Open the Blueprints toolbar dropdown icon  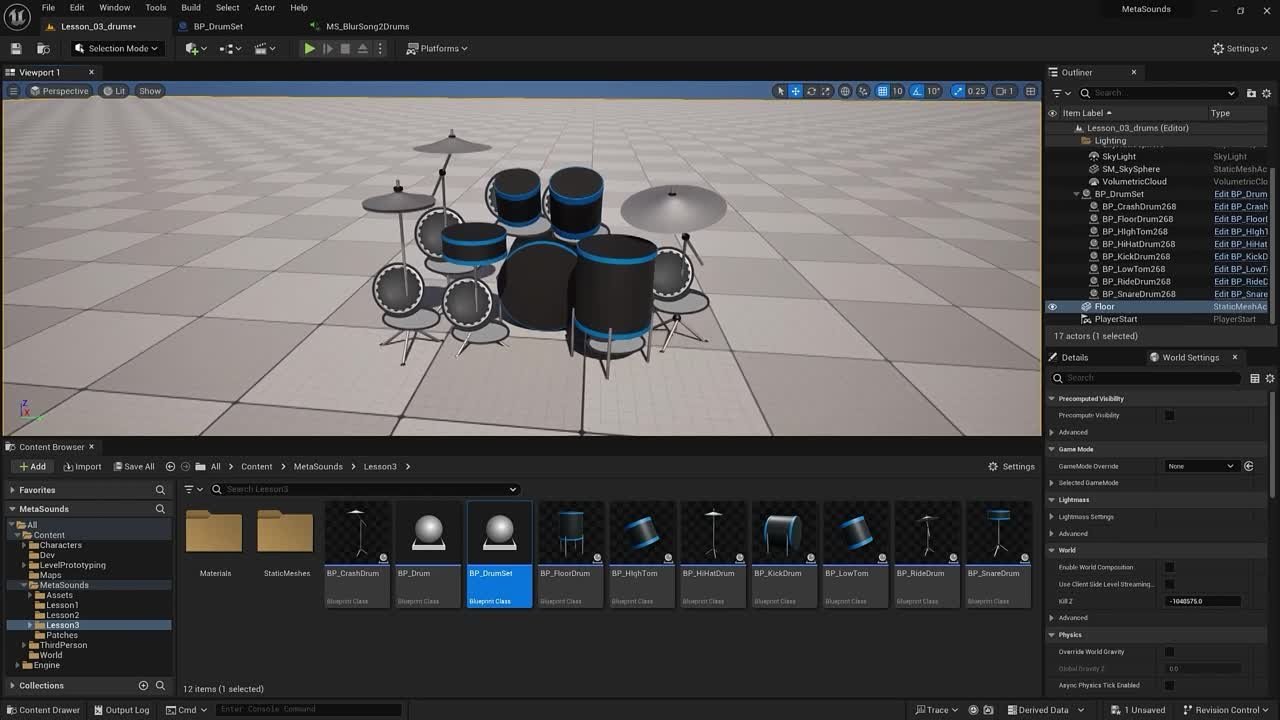point(230,48)
